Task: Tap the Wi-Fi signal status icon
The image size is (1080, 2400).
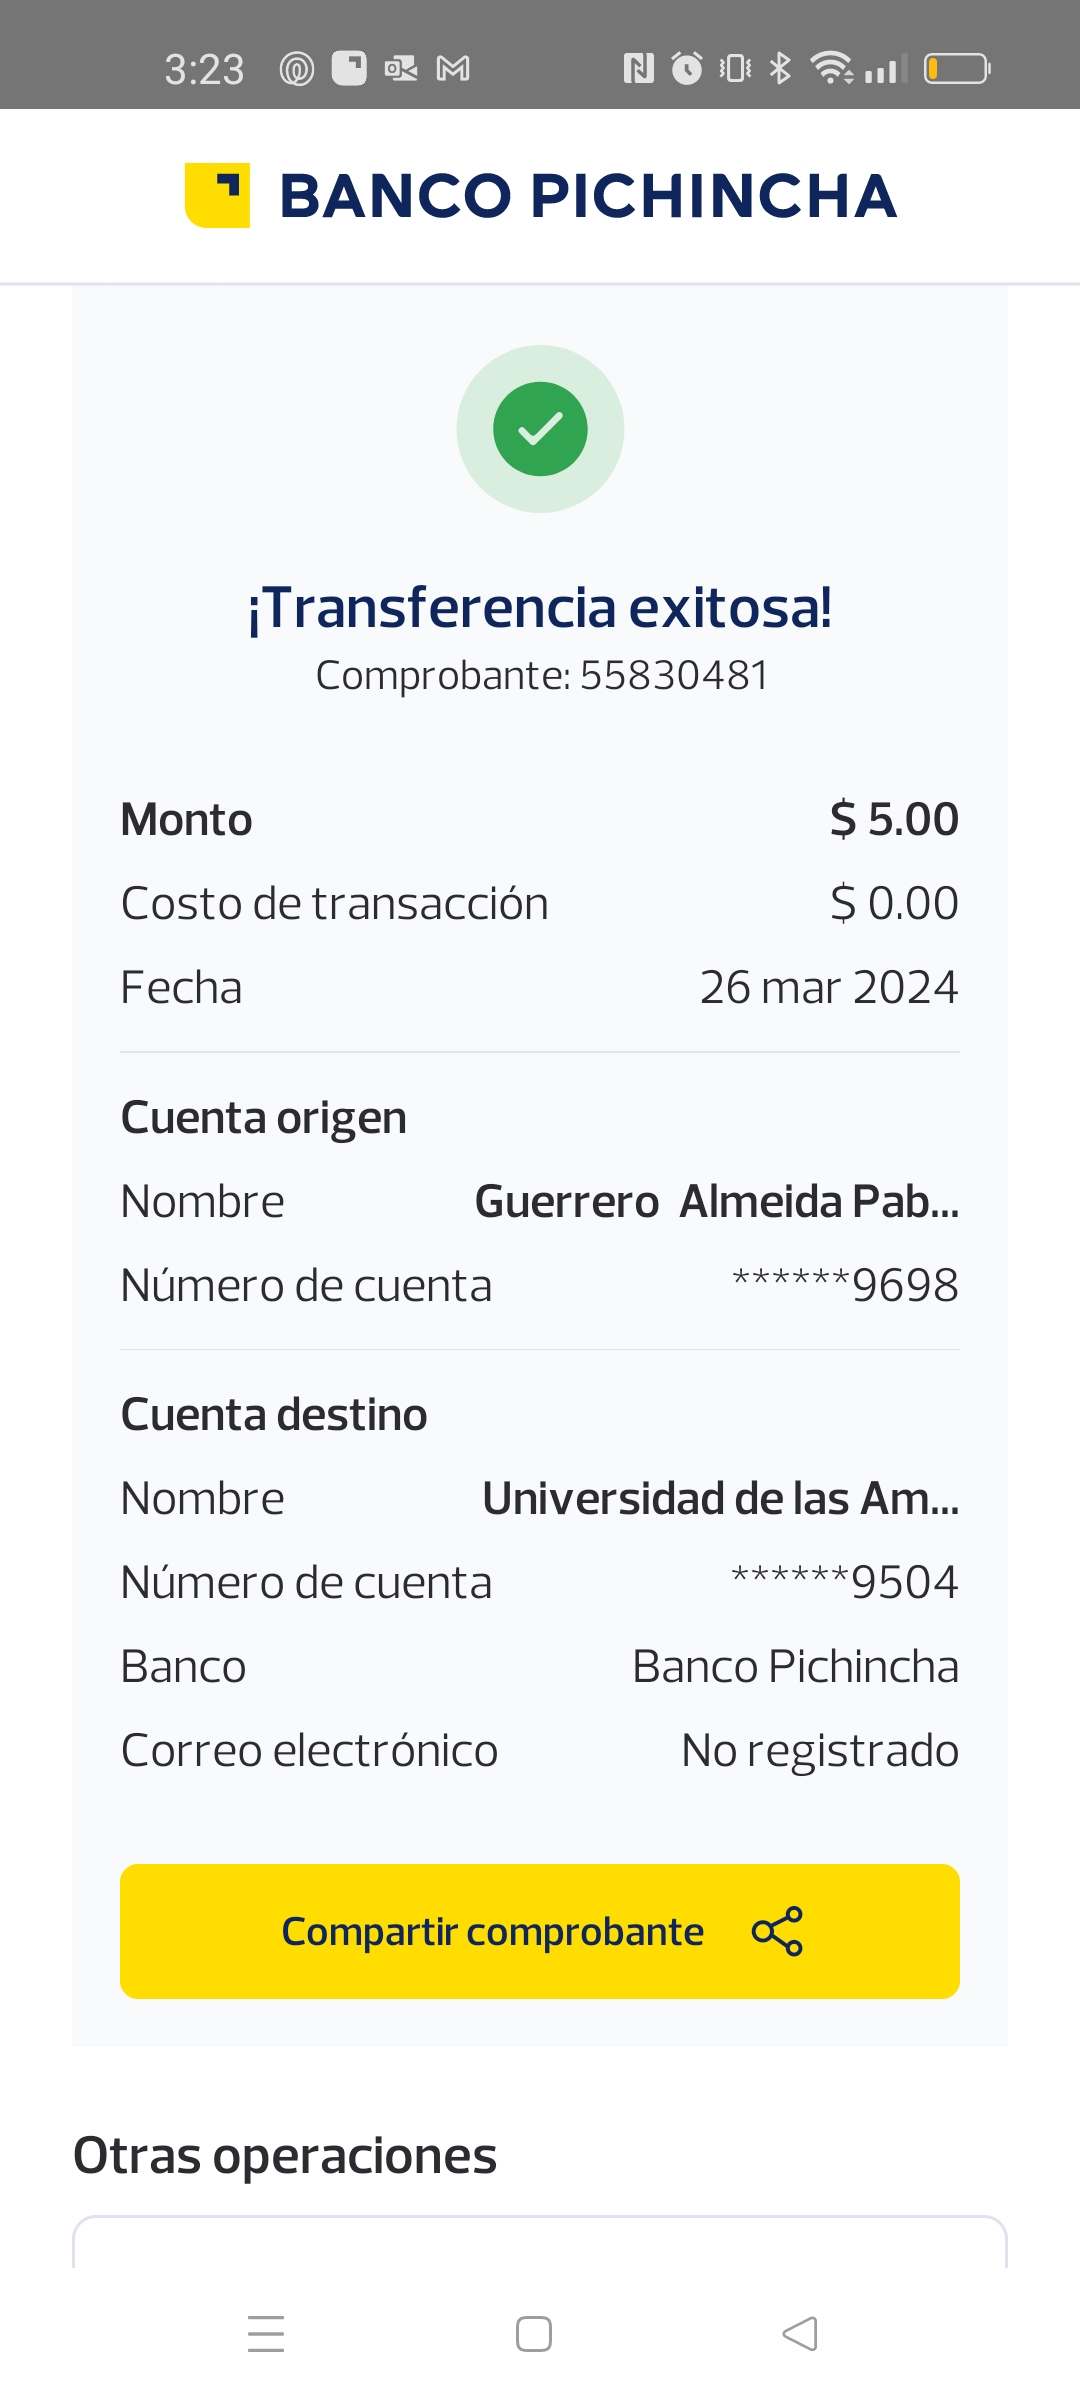Action: pyautogui.click(x=830, y=69)
